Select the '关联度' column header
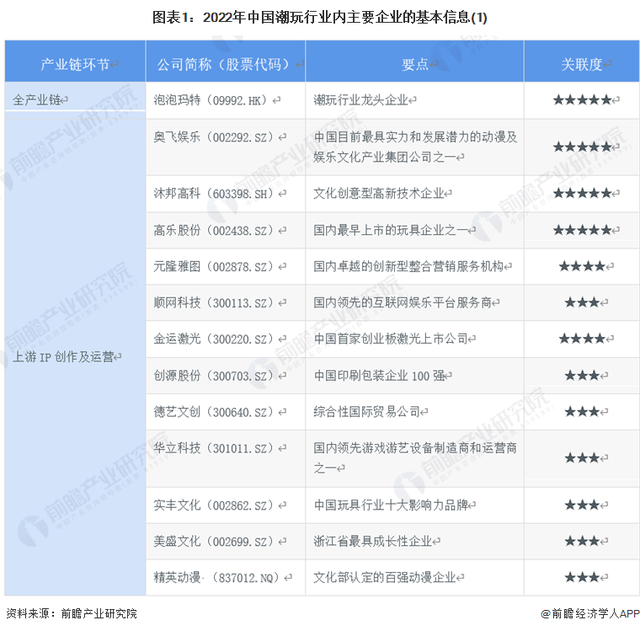This screenshot has width=640, height=631. point(582,61)
